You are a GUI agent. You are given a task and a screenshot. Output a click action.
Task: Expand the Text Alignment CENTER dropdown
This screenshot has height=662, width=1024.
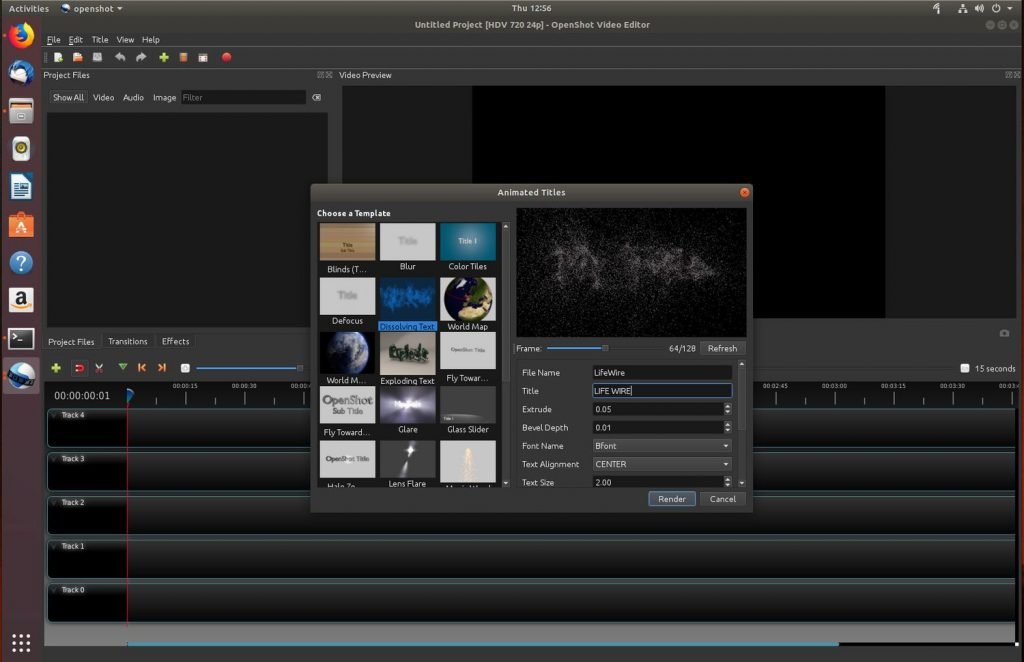(x=661, y=464)
